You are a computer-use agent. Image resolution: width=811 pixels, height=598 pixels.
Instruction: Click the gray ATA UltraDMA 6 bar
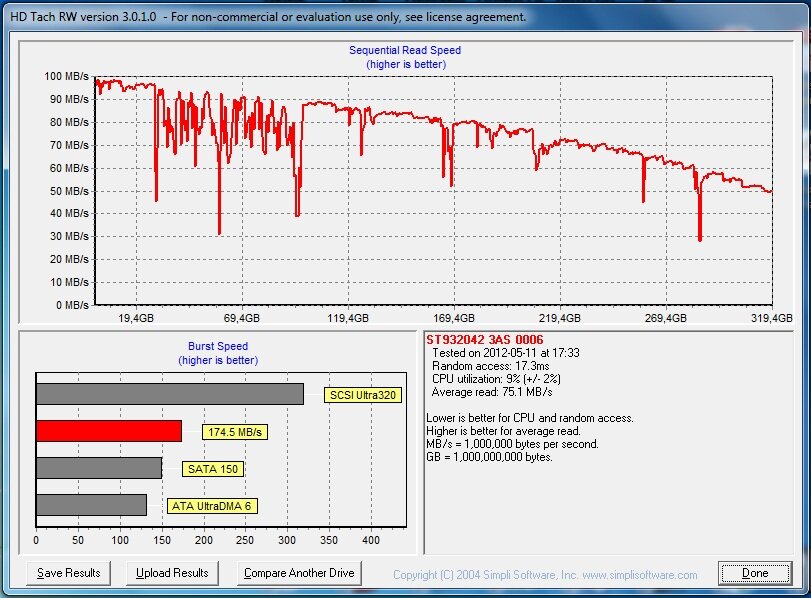coord(91,505)
